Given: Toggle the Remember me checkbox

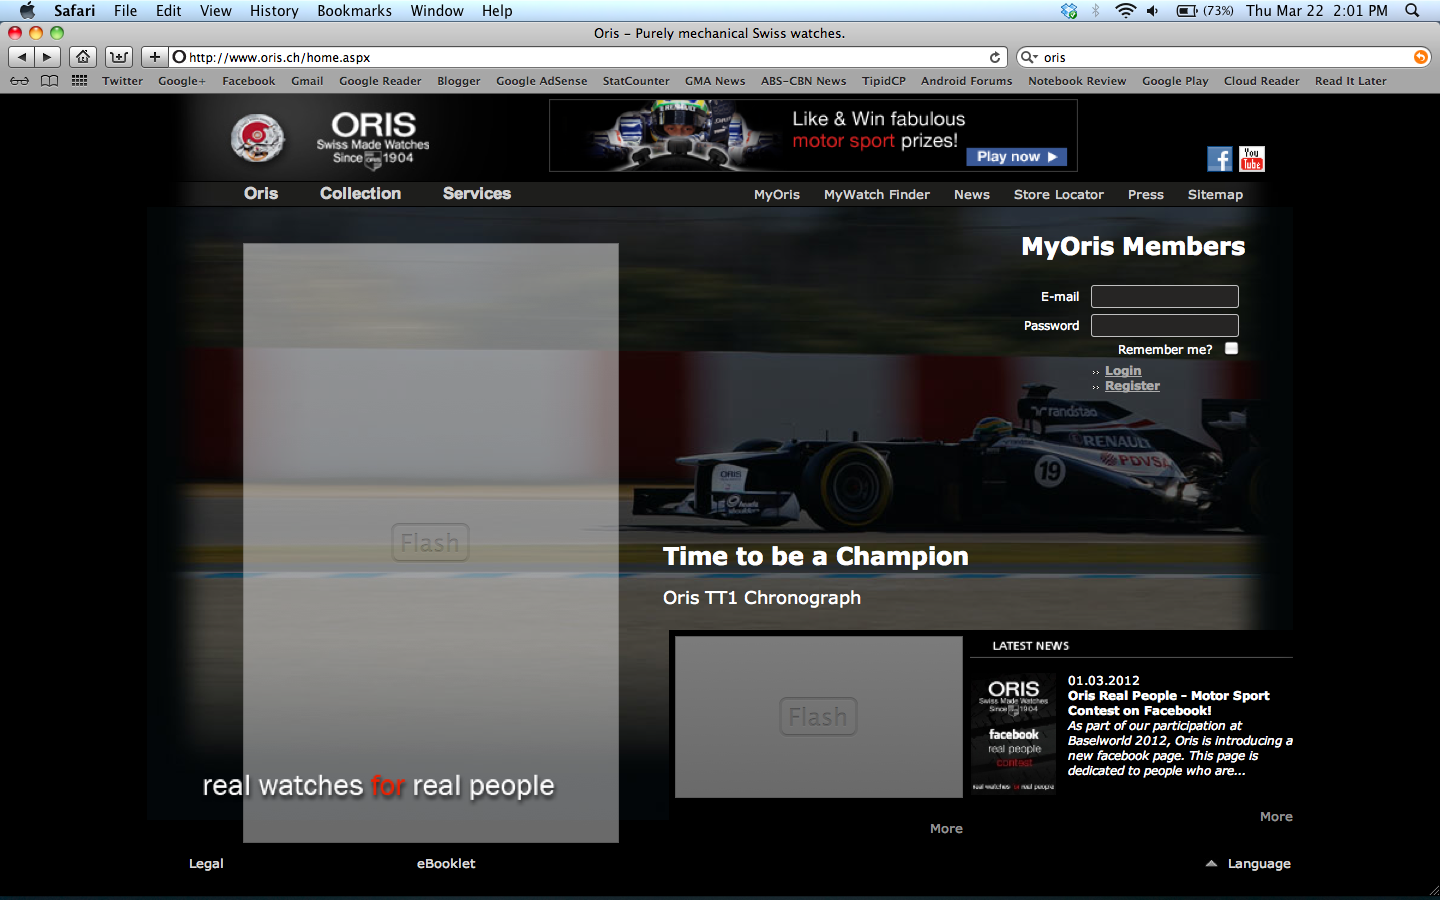Looking at the screenshot, I should point(1232,348).
